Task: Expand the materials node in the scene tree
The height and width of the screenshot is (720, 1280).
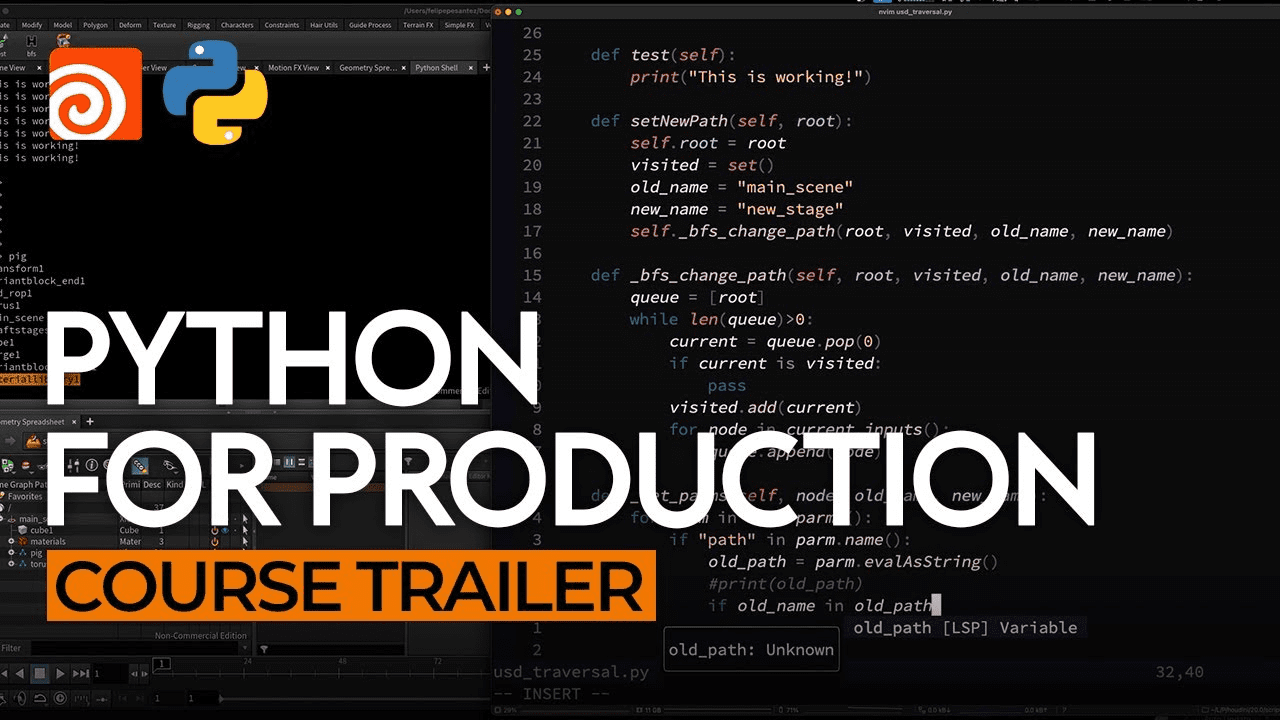Action: click(x=11, y=541)
